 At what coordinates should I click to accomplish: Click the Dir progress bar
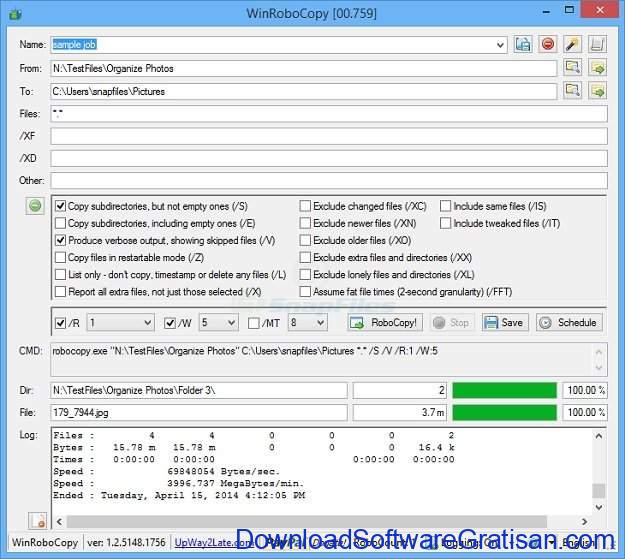[x=505, y=390]
